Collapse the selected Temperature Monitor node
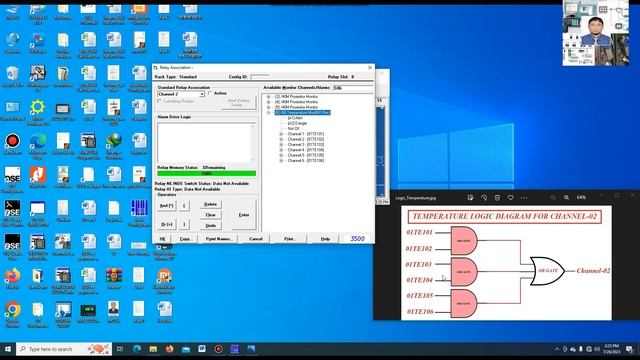Image resolution: width=640 pixels, height=360 pixels. tap(269, 113)
